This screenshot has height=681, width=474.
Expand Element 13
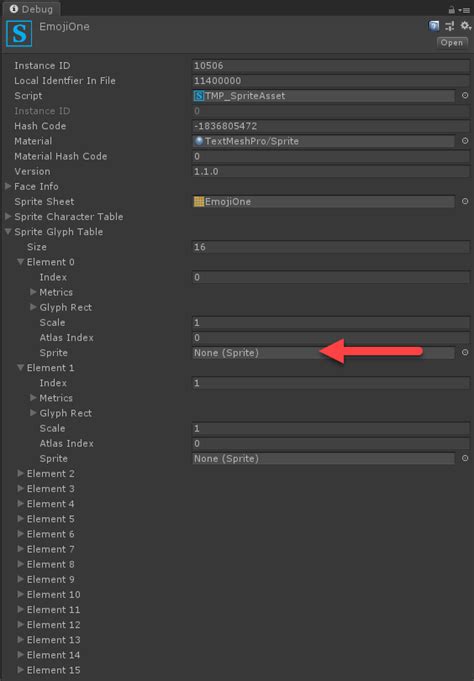pyautogui.click(x=20, y=640)
